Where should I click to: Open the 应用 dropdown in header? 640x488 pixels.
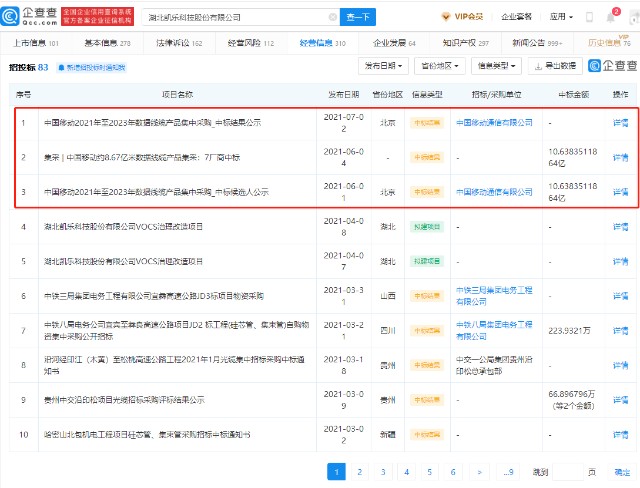[561, 17]
